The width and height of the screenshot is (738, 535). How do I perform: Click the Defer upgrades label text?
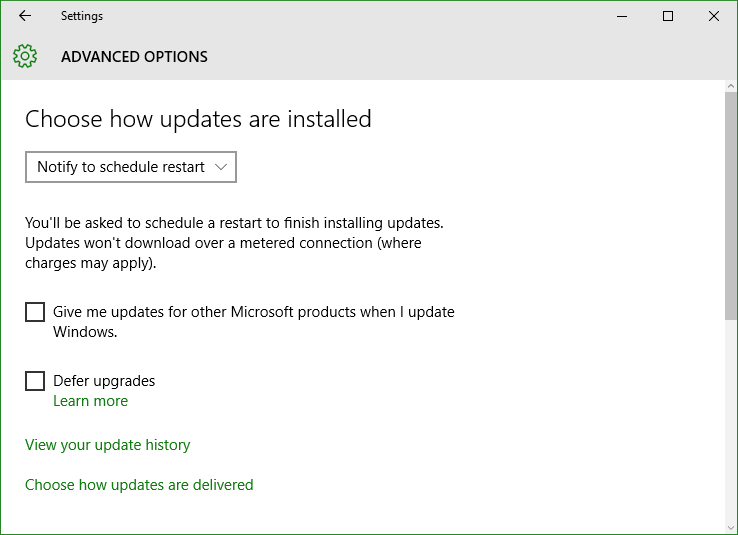104,381
